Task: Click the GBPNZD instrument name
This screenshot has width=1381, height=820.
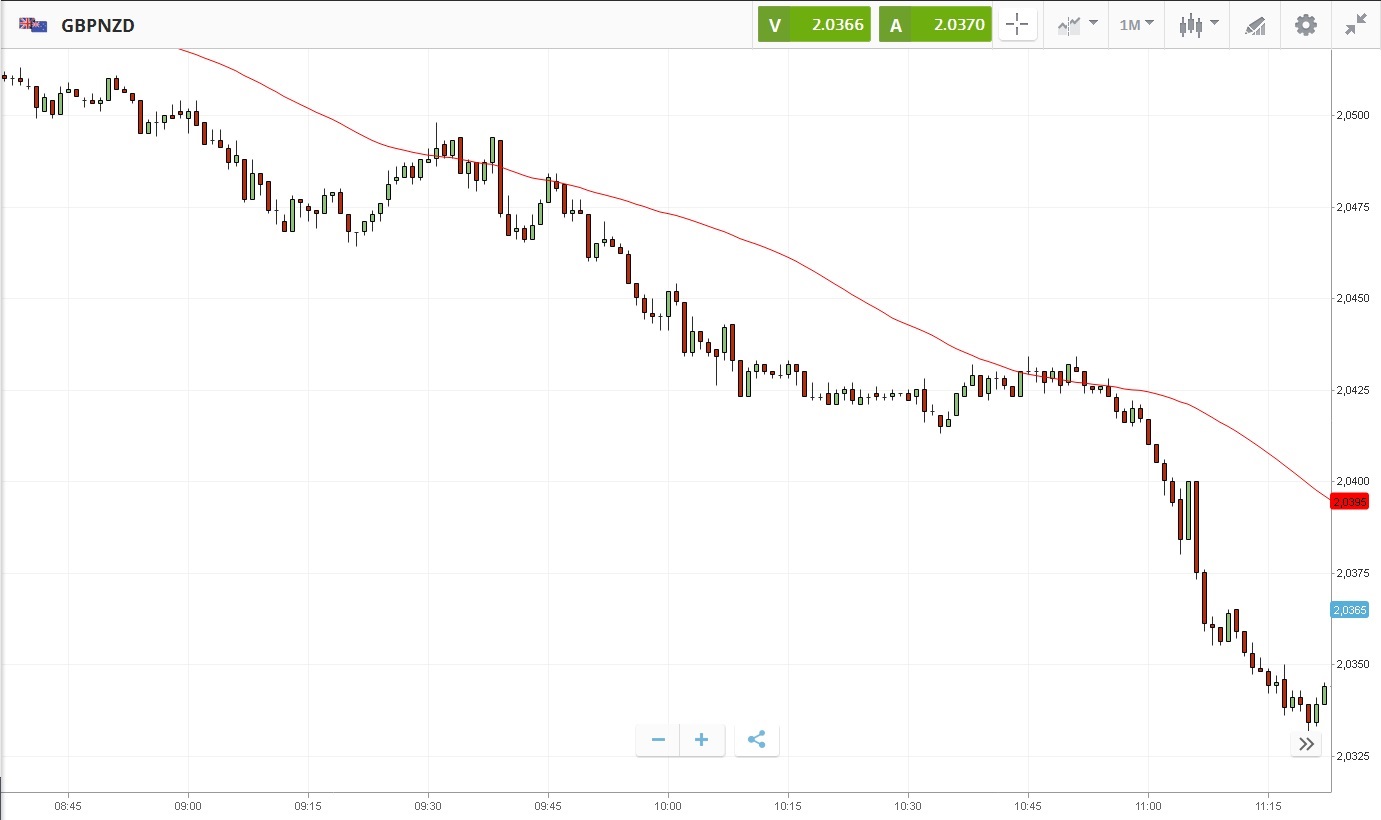Action: [x=98, y=26]
